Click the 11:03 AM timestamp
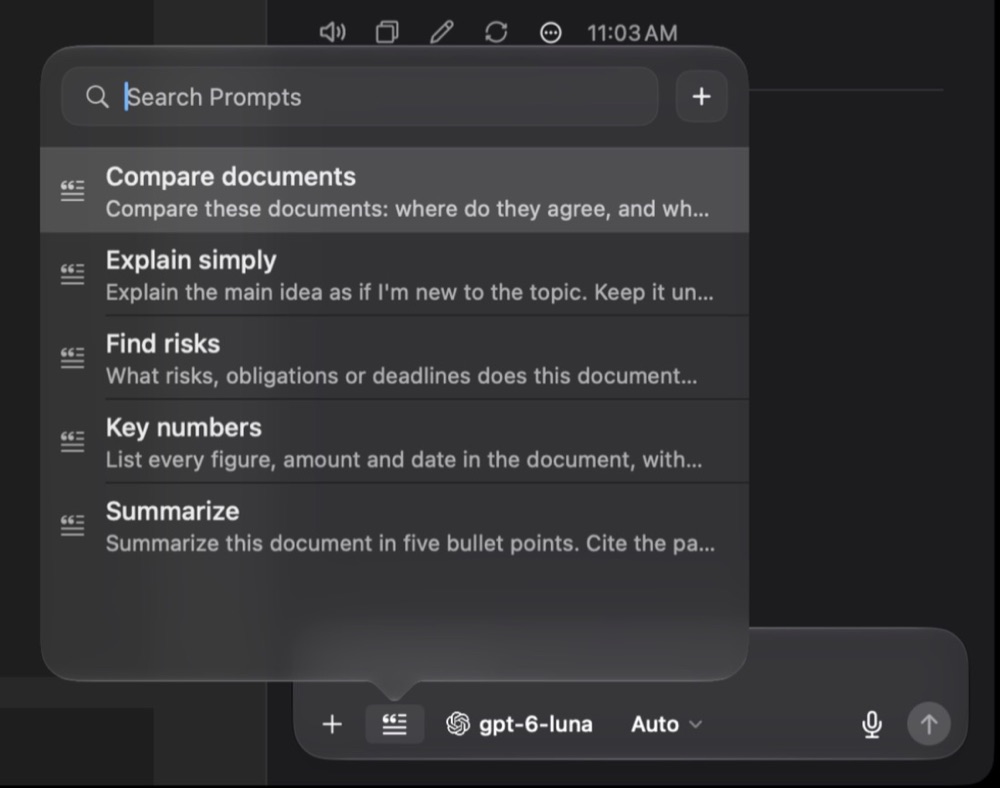 632,33
